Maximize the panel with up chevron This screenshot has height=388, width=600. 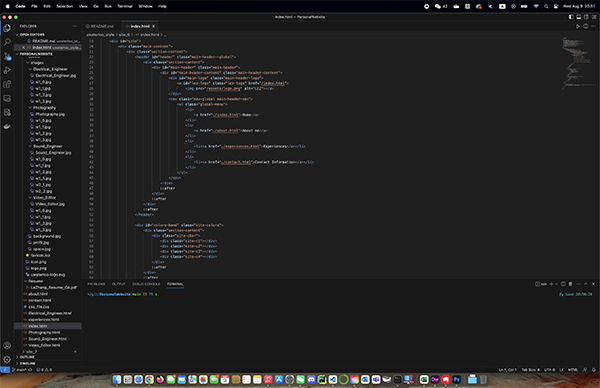[586, 284]
